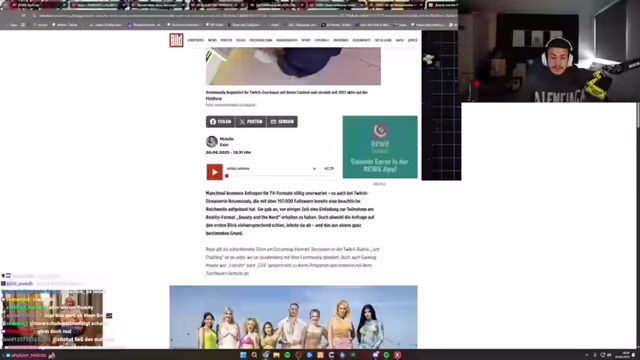Share article via X POSTEN button
Image resolution: width=640 pixels, height=360 pixels.
click(251, 122)
